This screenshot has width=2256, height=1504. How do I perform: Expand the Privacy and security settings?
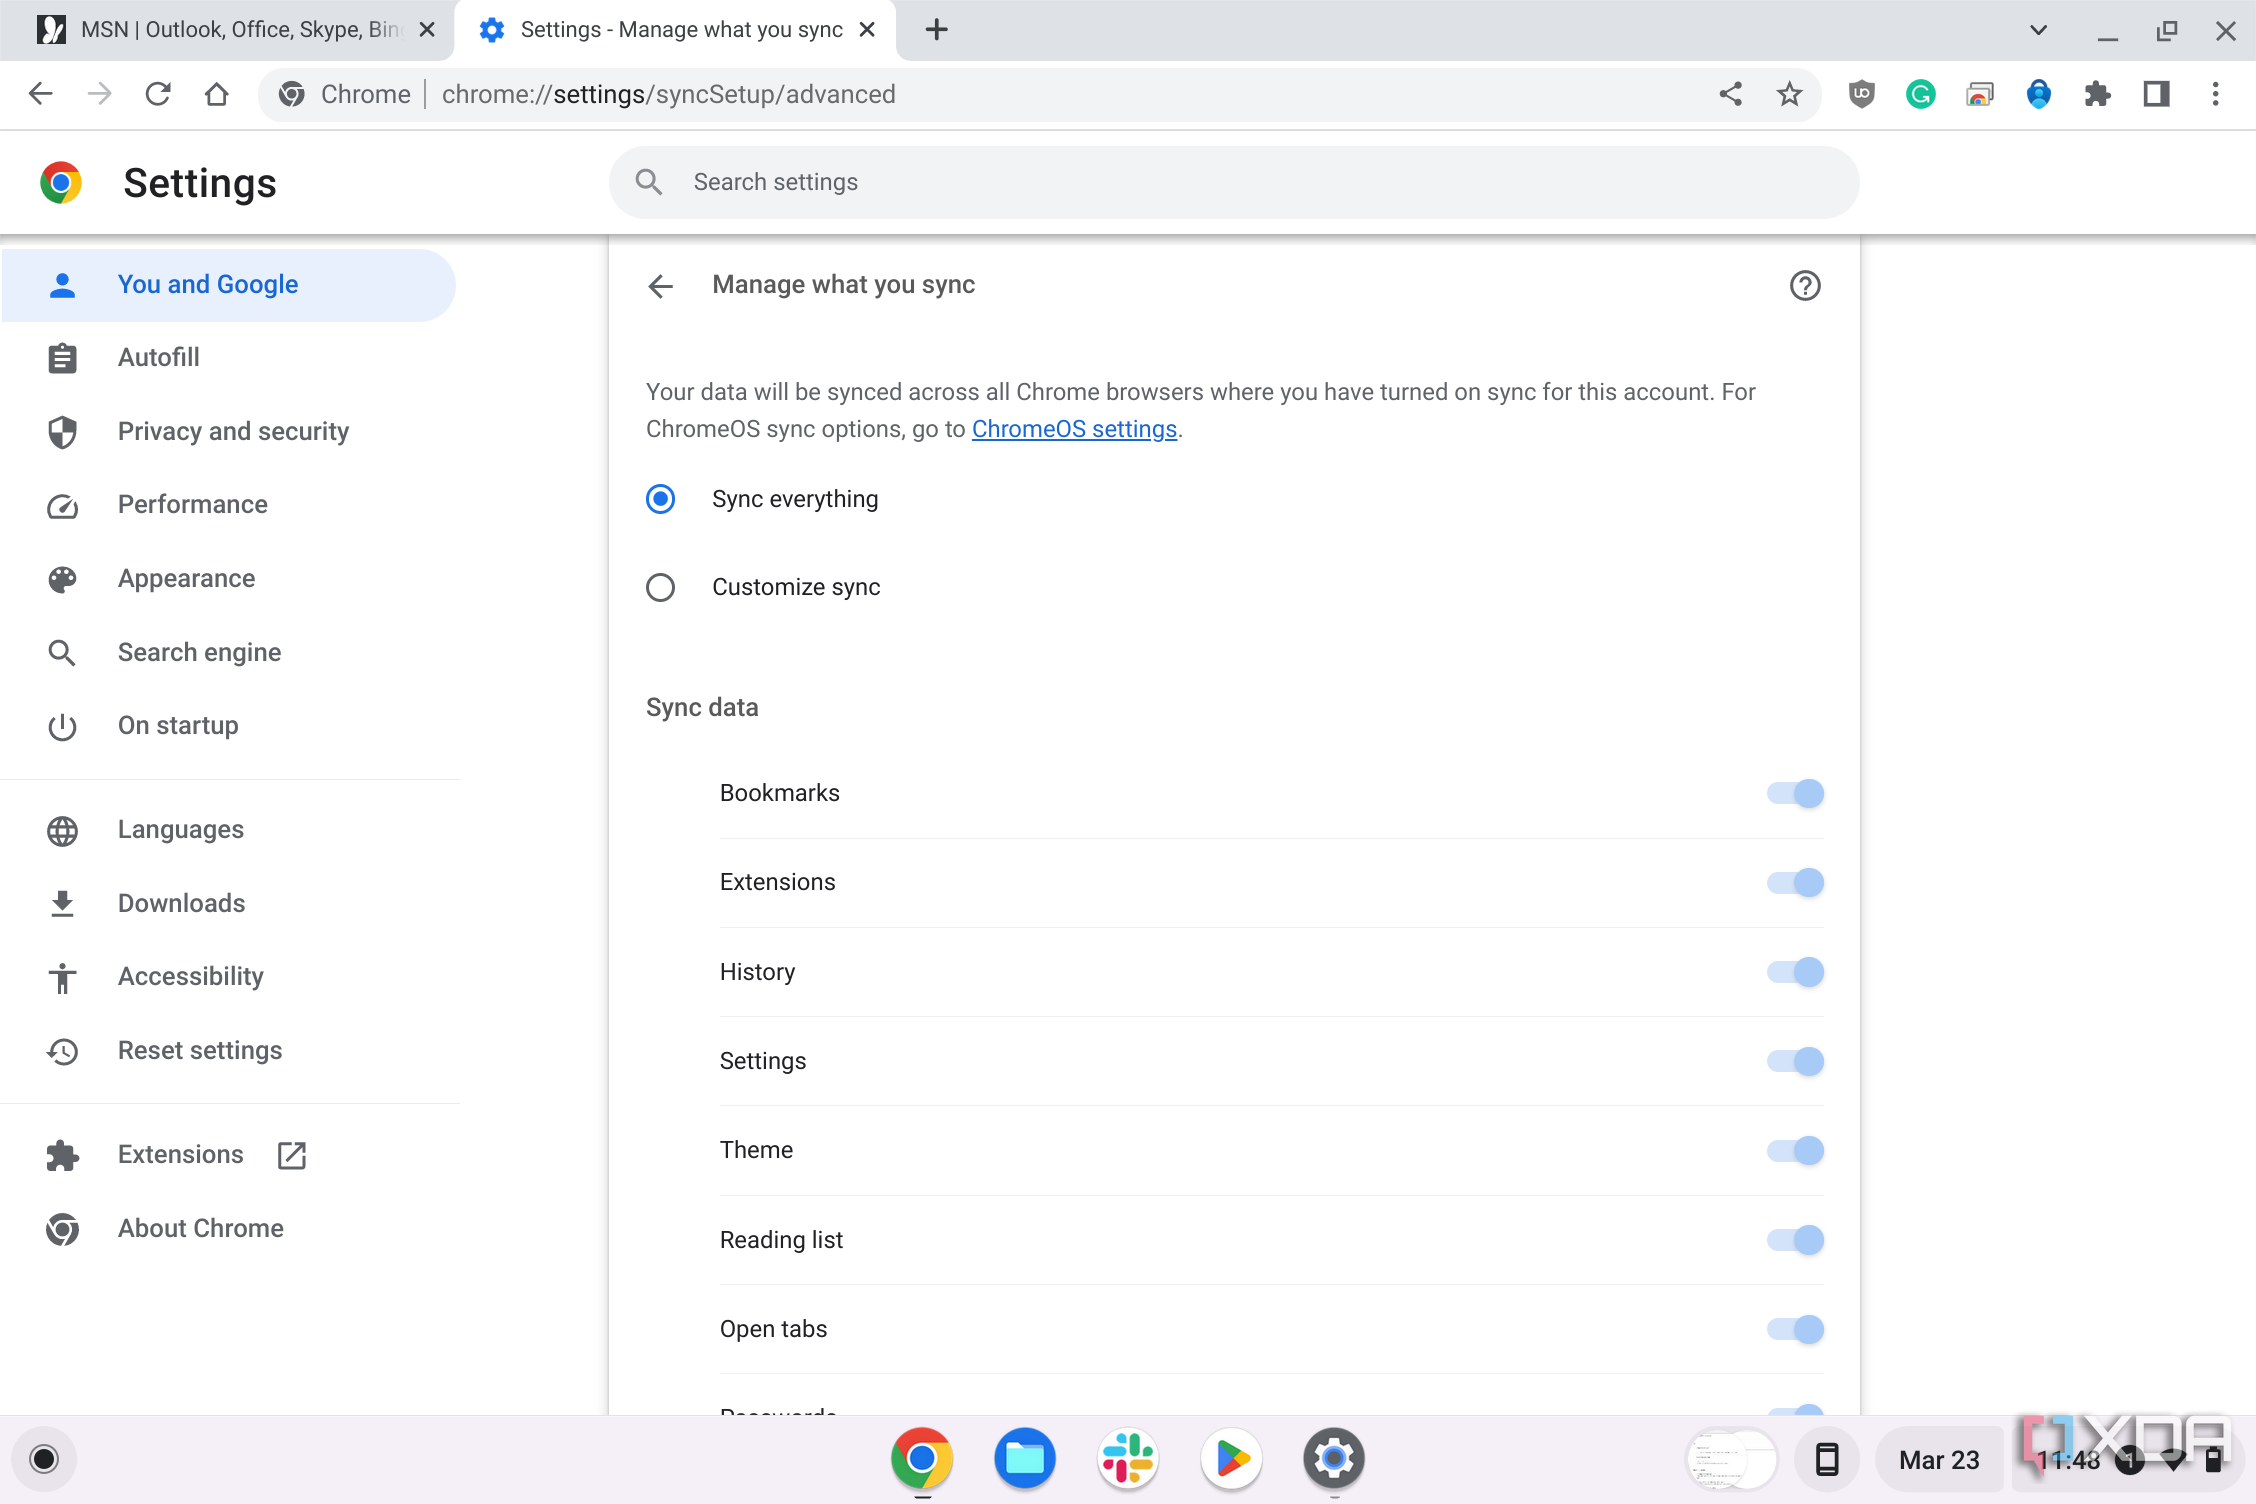click(x=233, y=431)
